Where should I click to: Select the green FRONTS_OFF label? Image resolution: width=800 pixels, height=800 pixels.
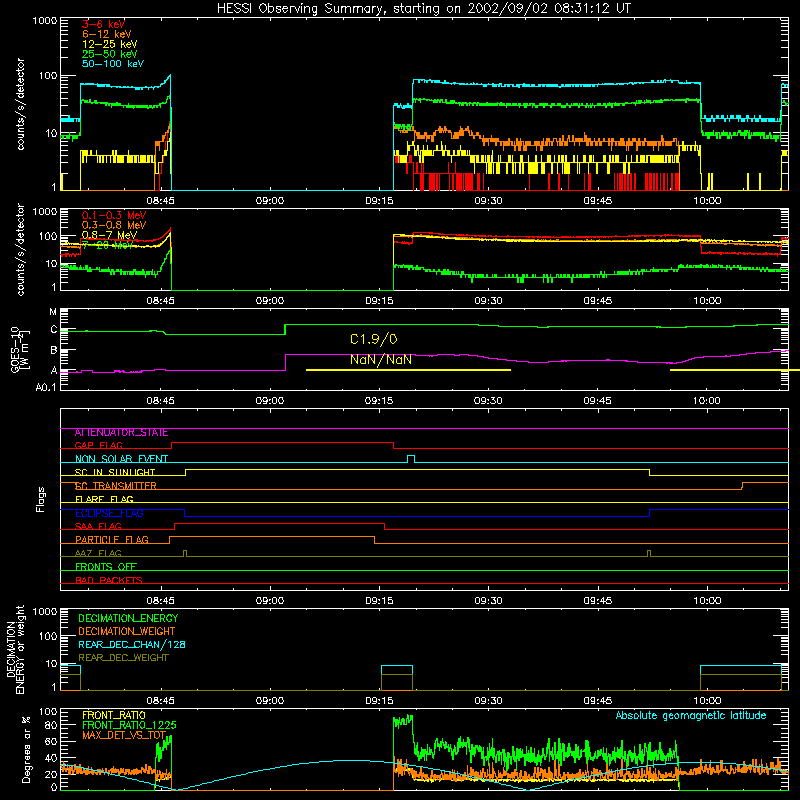(106, 567)
